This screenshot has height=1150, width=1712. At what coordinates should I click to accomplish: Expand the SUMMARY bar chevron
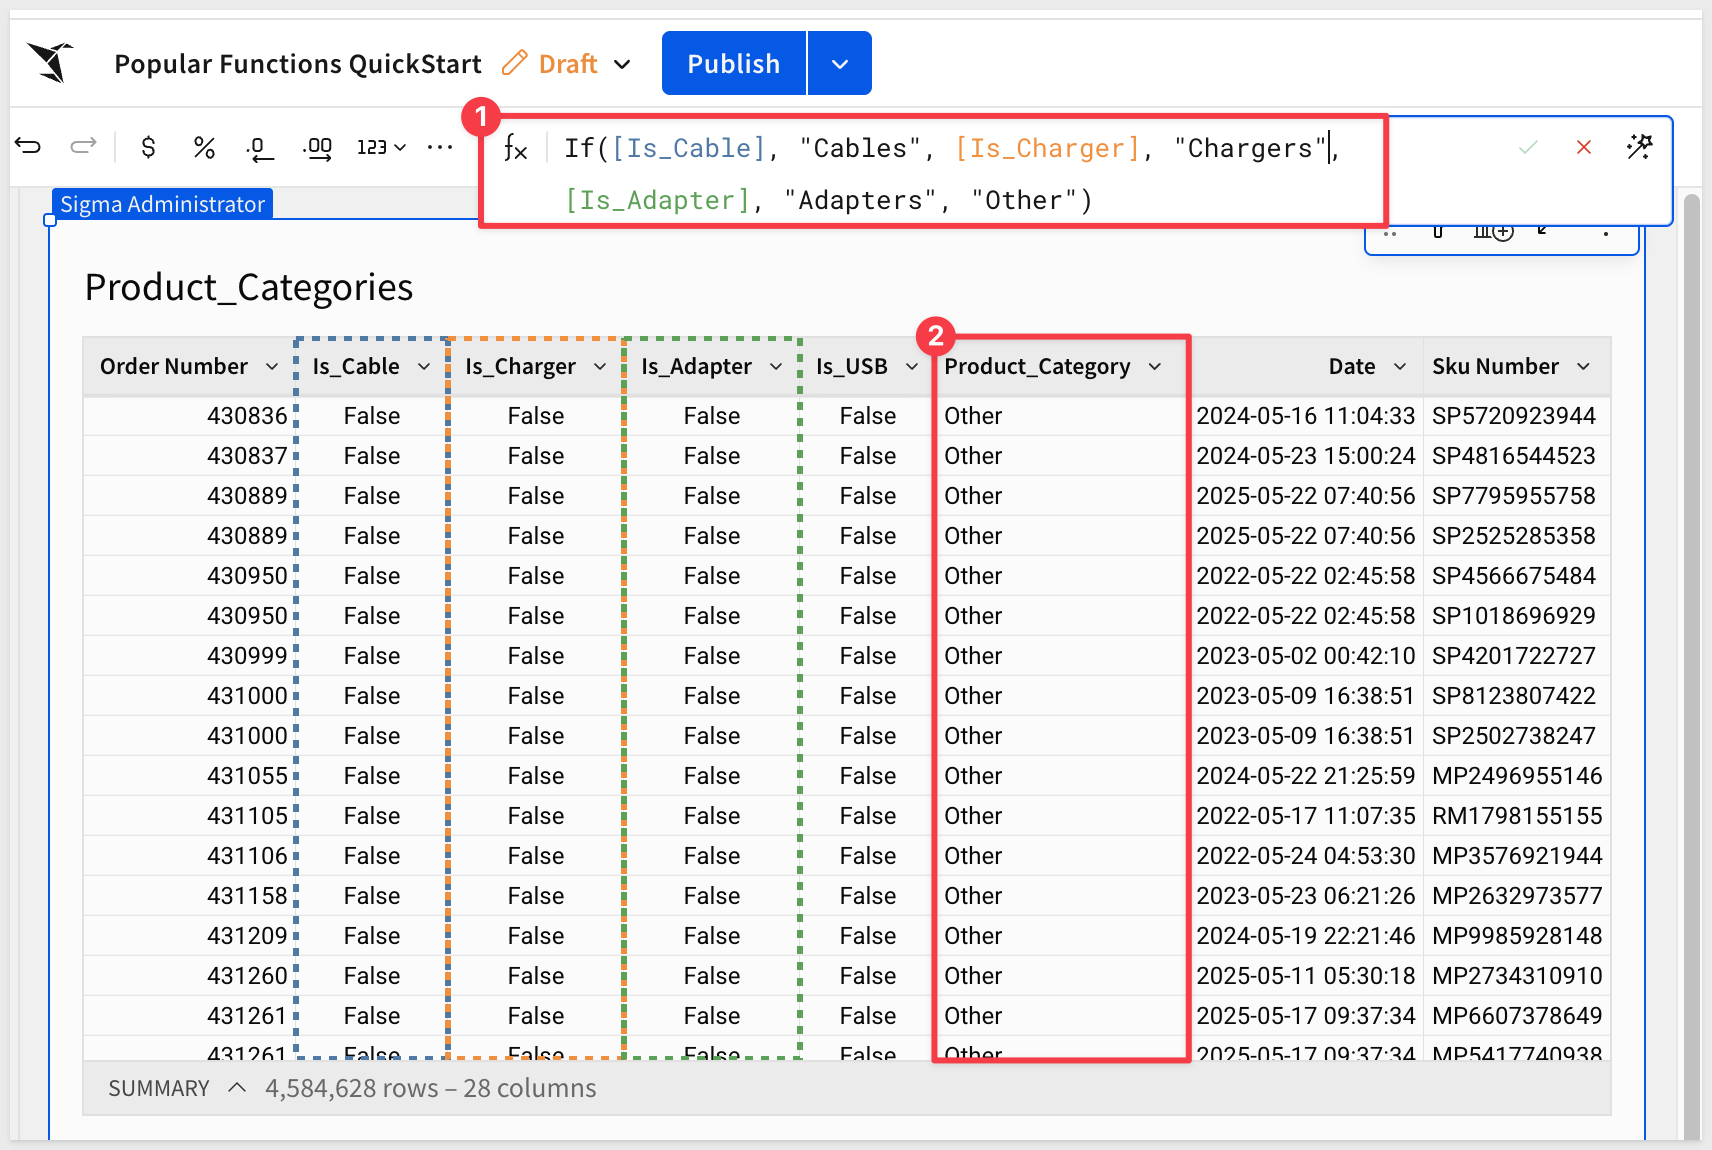[x=237, y=1088]
